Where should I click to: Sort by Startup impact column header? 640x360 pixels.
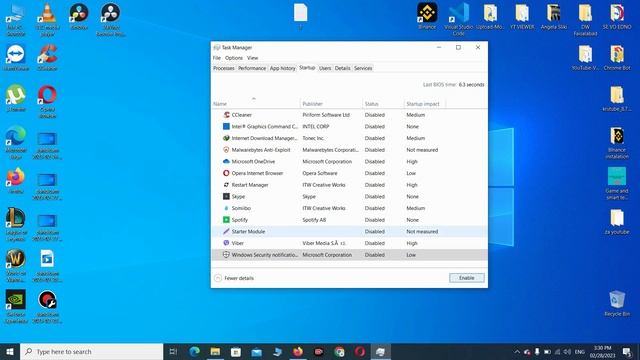(424, 104)
